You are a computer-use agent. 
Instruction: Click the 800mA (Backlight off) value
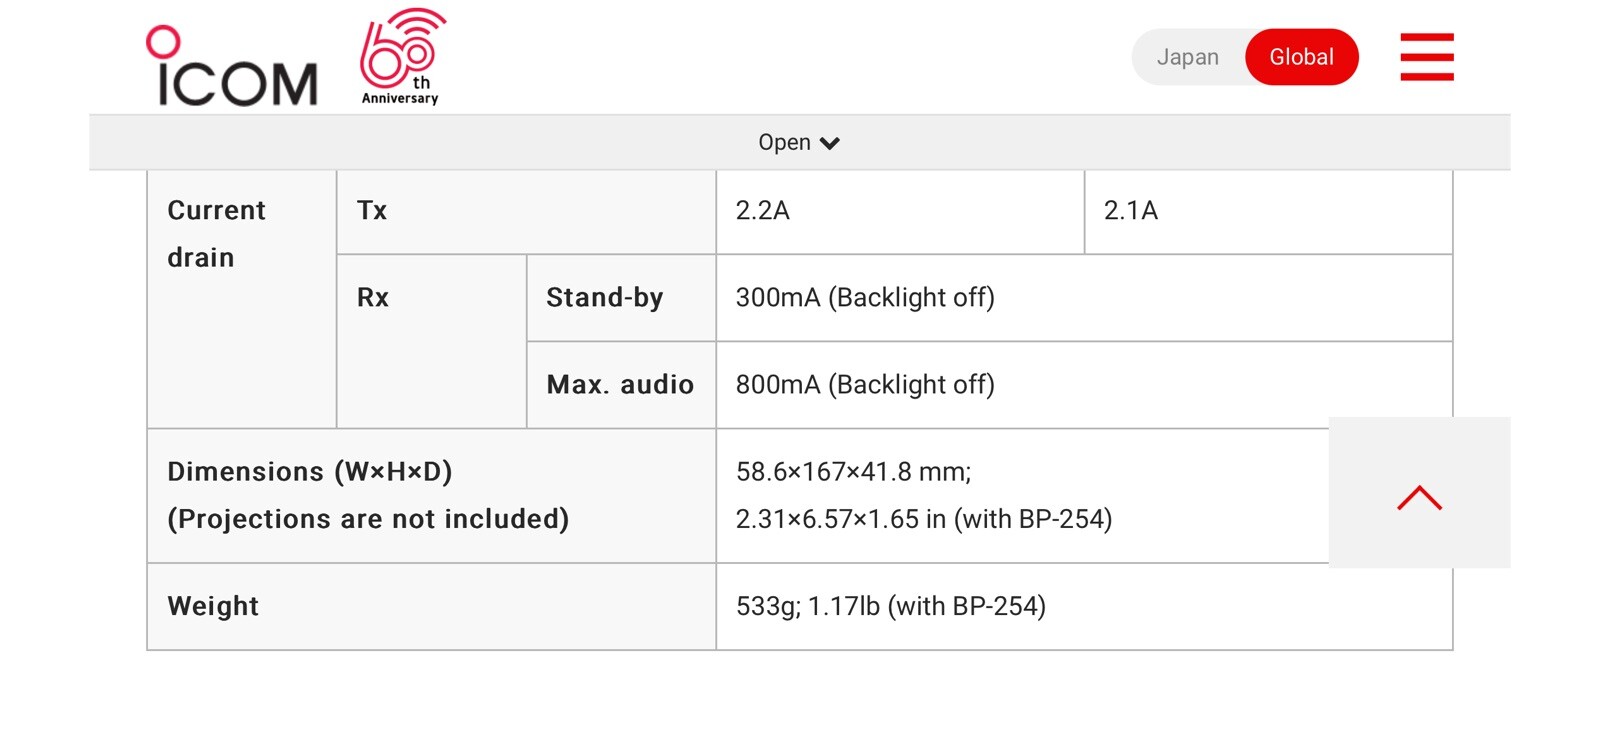pos(865,385)
